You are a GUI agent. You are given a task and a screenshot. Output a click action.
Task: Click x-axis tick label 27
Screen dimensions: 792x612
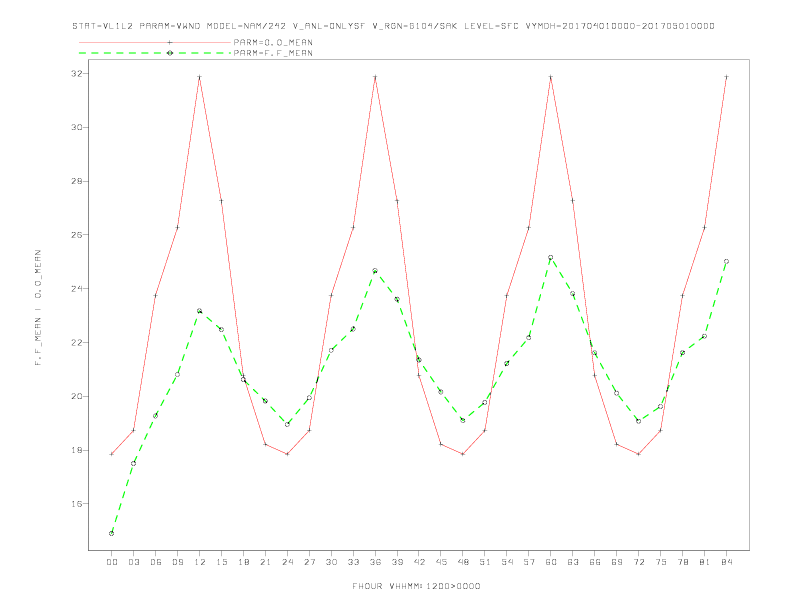click(309, 562)
